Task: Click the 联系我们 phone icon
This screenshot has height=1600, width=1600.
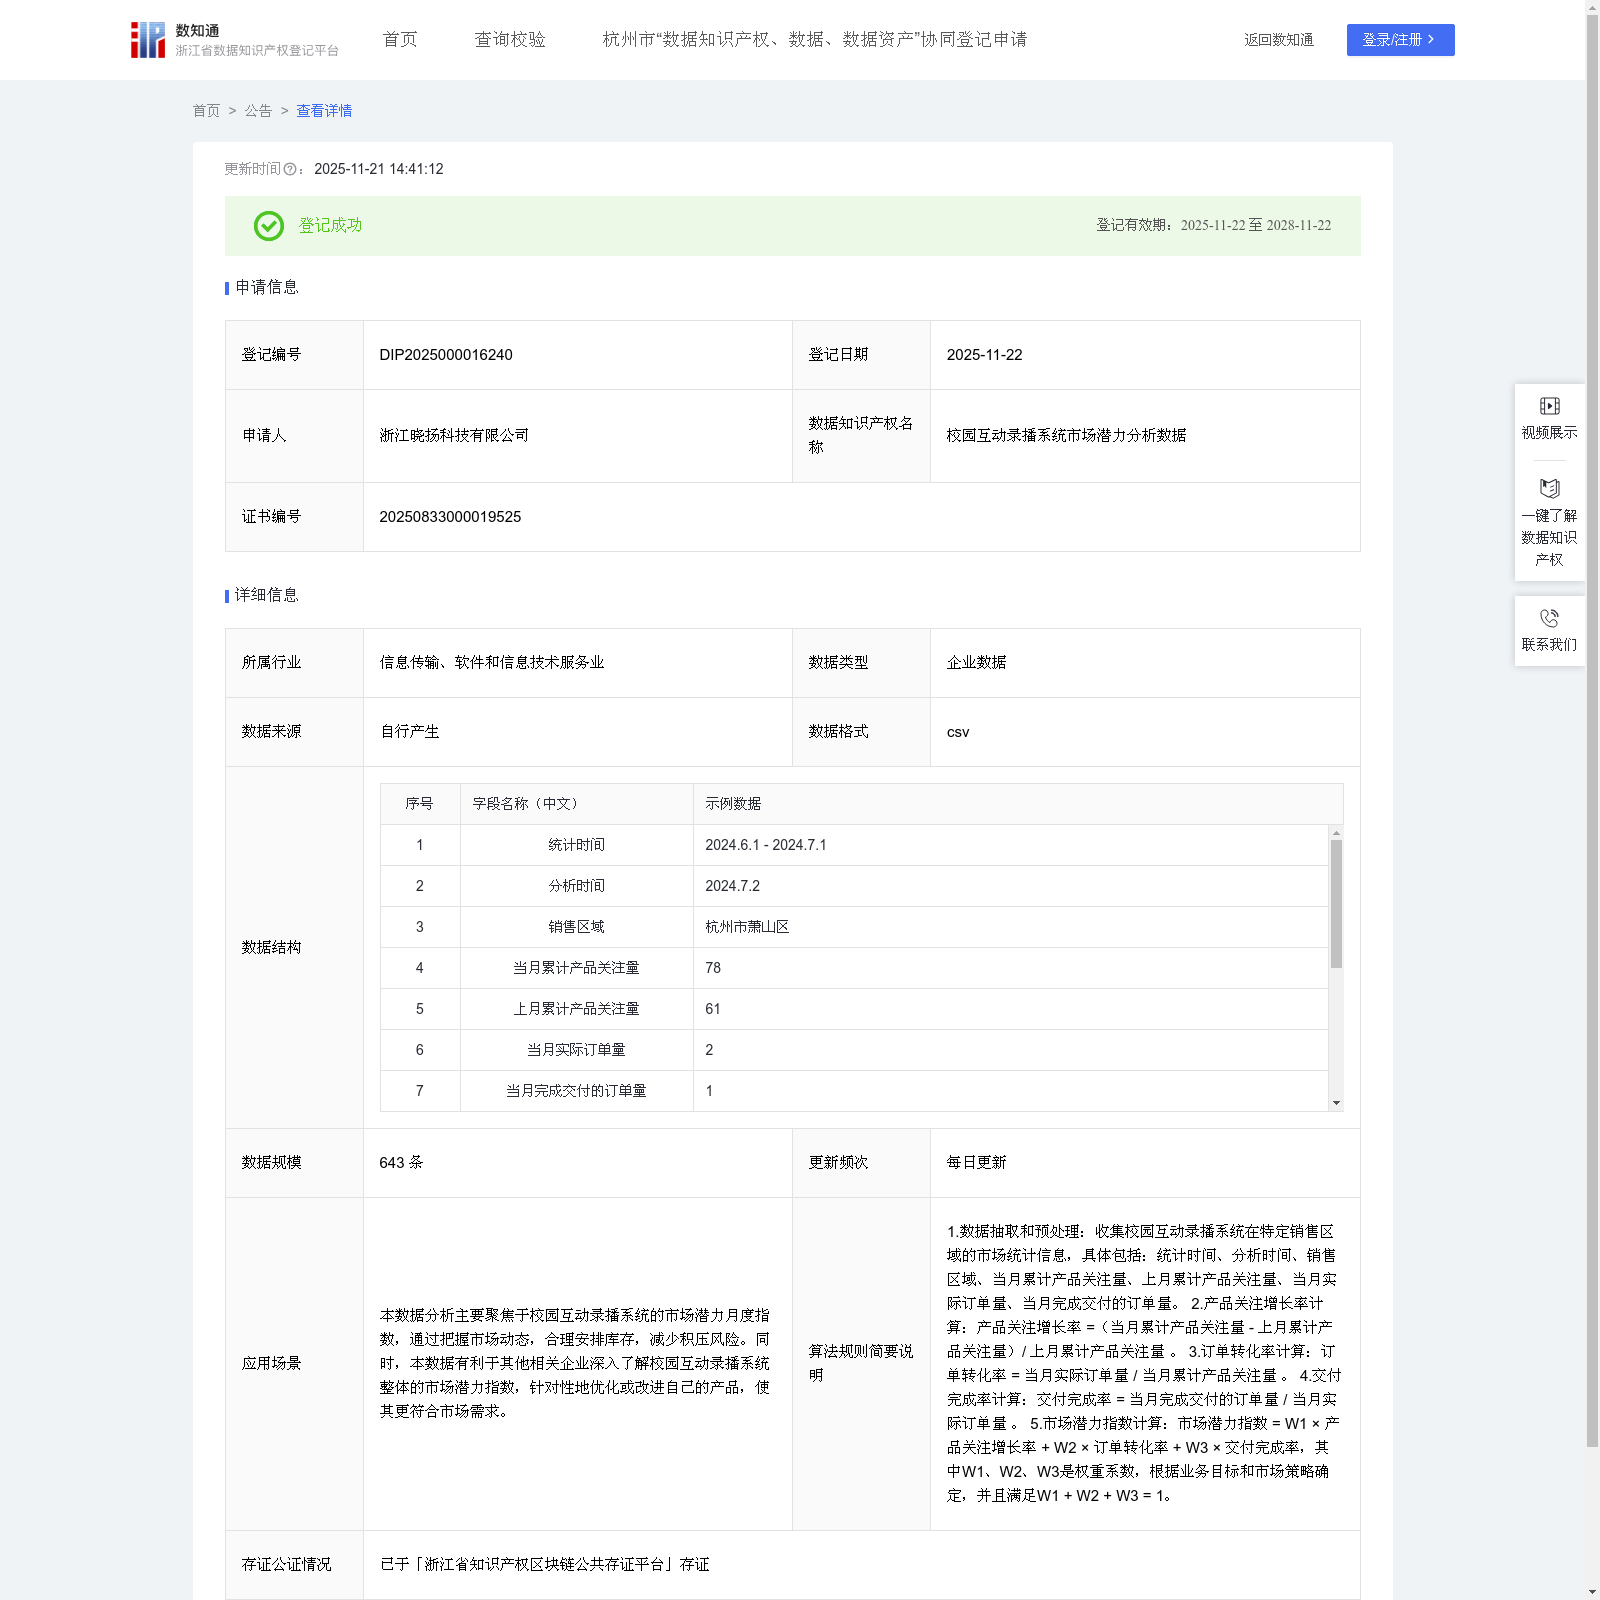Action: pyautogui.click(x=1549, y=618)
